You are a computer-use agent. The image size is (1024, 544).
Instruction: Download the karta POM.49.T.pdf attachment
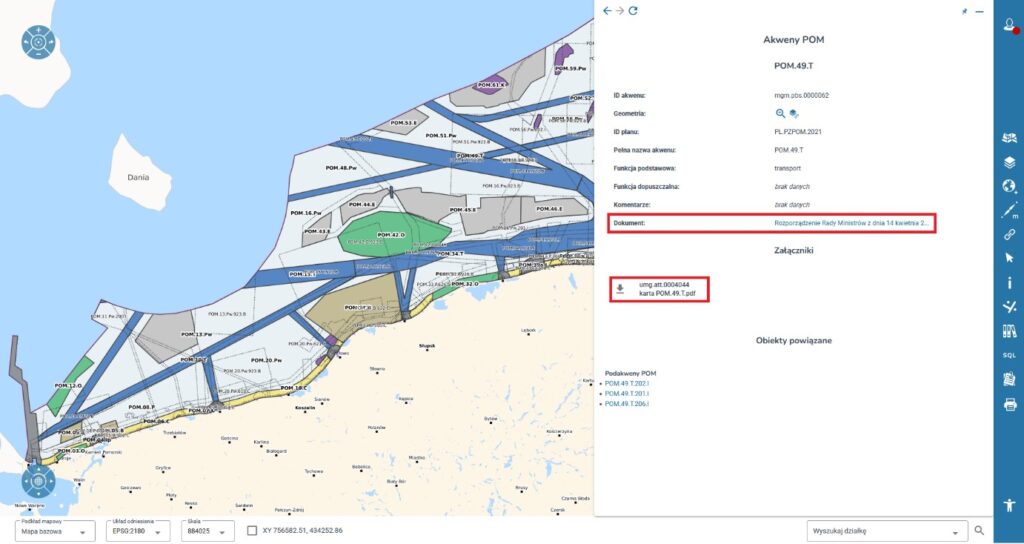pos(620,290)
